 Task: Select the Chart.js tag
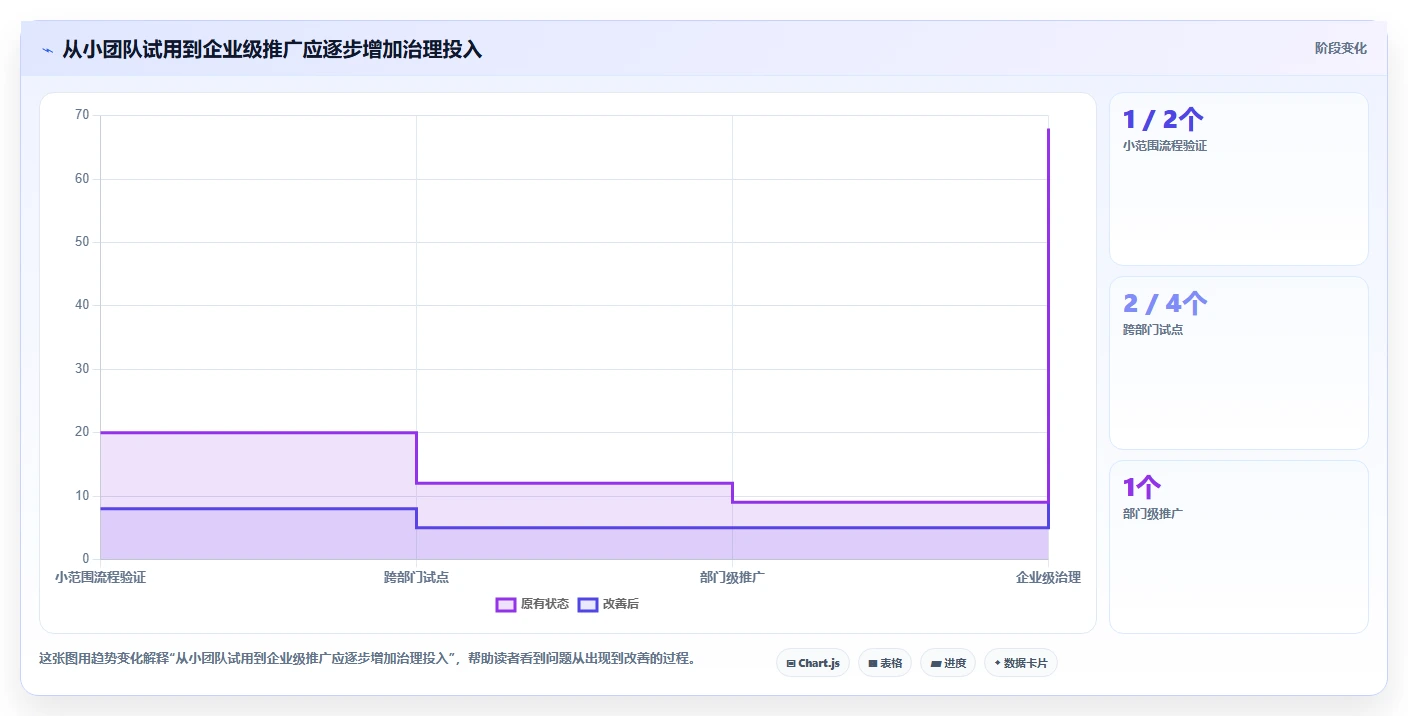(813, 663)
